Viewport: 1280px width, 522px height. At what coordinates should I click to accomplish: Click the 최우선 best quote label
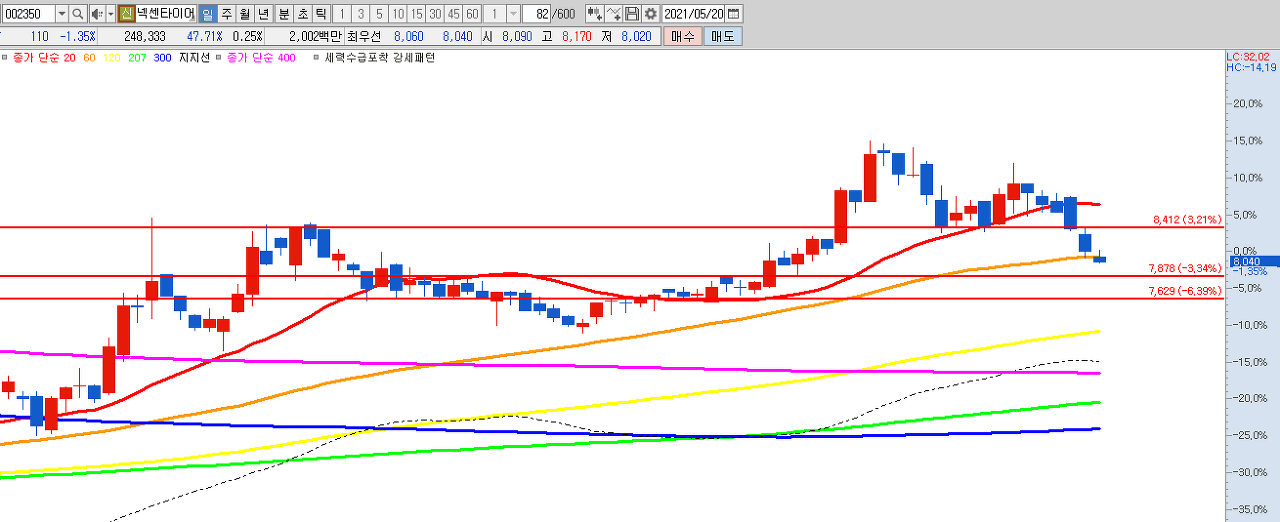click(x=363, y=36)
